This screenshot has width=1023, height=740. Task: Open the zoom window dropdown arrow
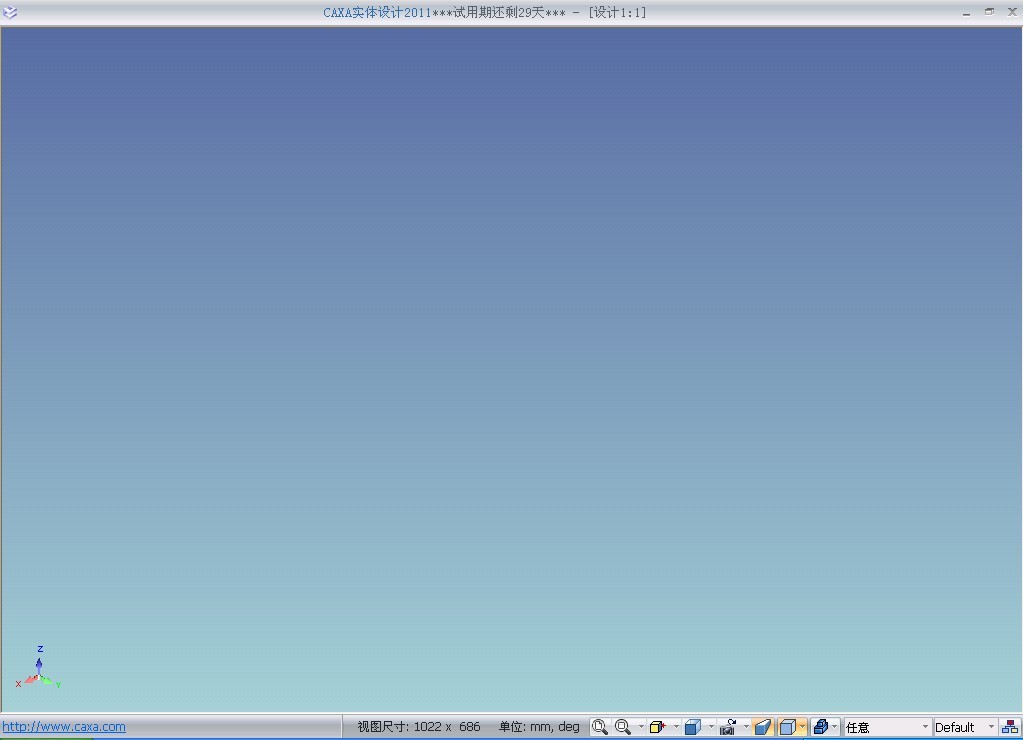(x=641, y=726)
